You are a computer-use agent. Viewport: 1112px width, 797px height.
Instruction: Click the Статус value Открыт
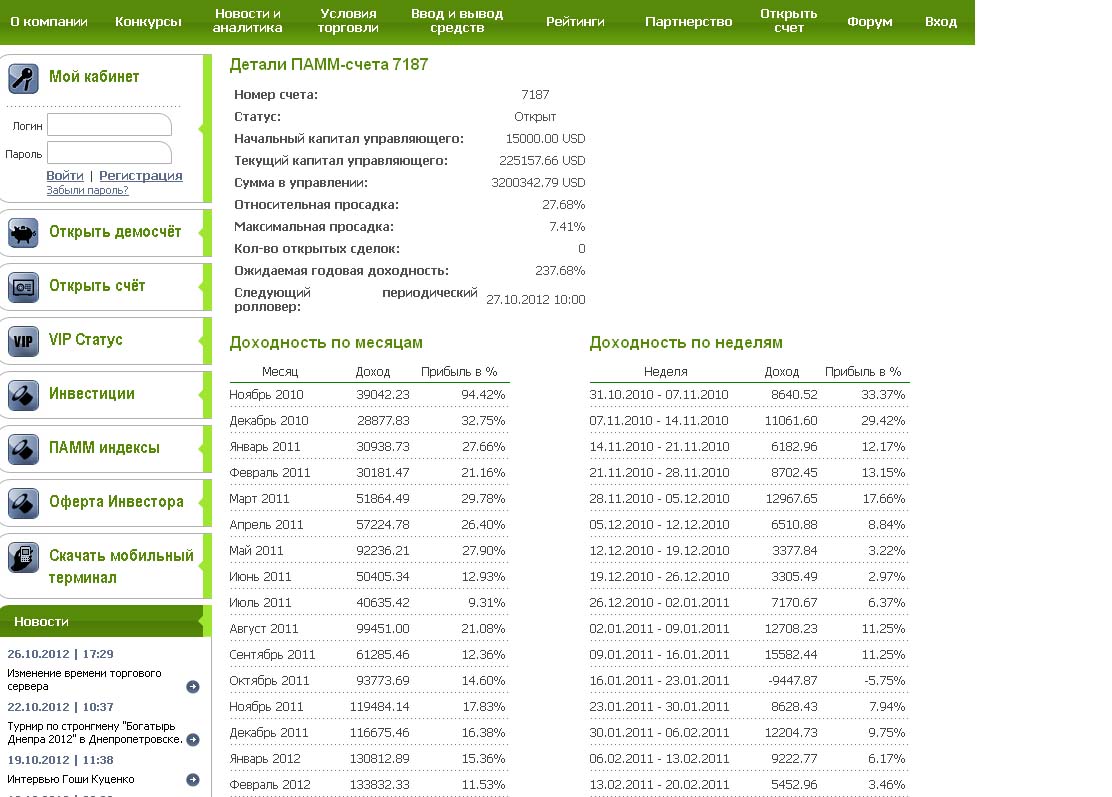pyautogui.click(x=535, y=116)
